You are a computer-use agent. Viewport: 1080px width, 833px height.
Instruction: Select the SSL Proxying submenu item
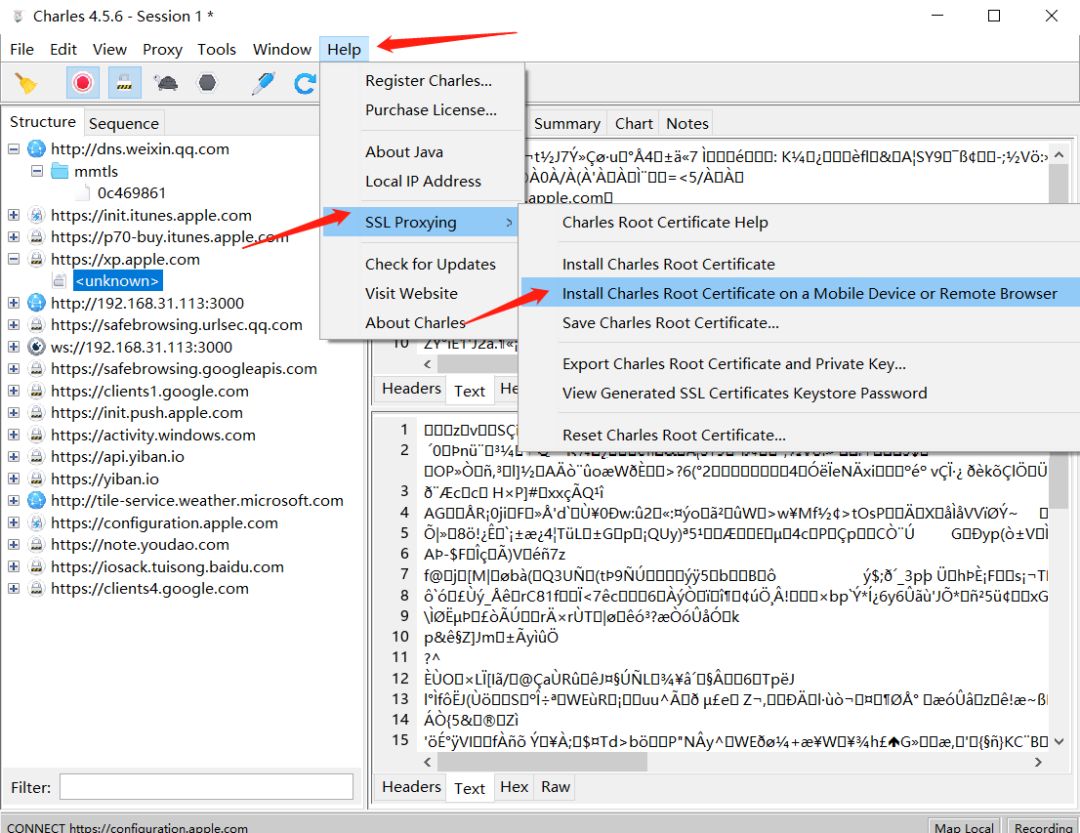(x=420, y=223)
